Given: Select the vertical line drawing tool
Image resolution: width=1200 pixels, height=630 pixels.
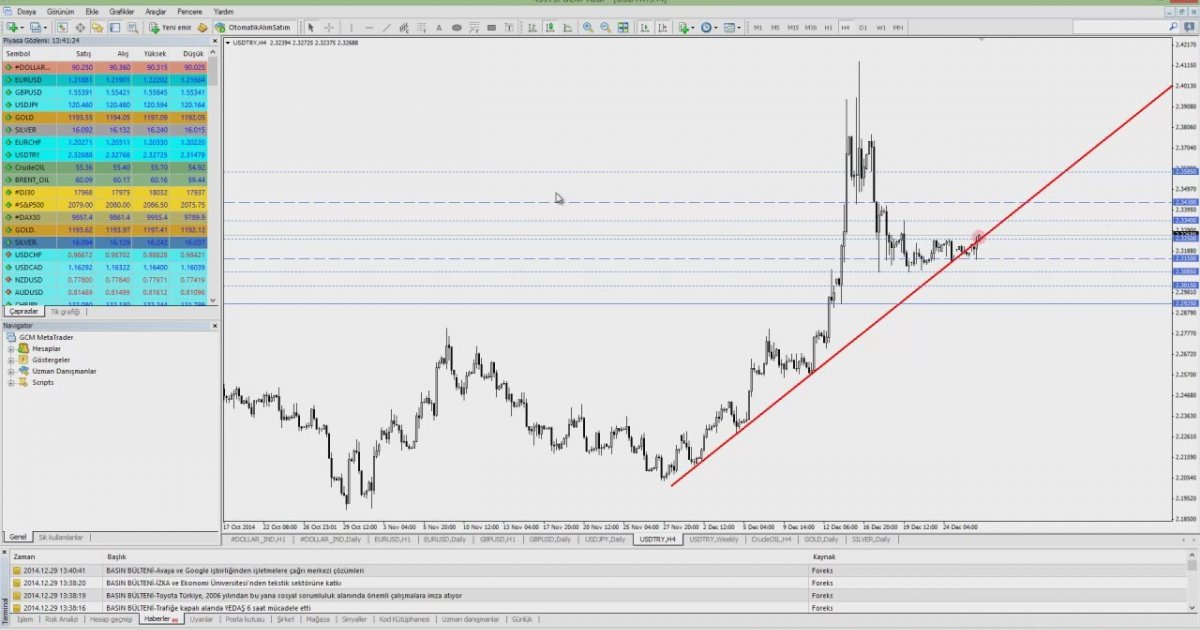Looking at the screenshot, I should [350, 27].
